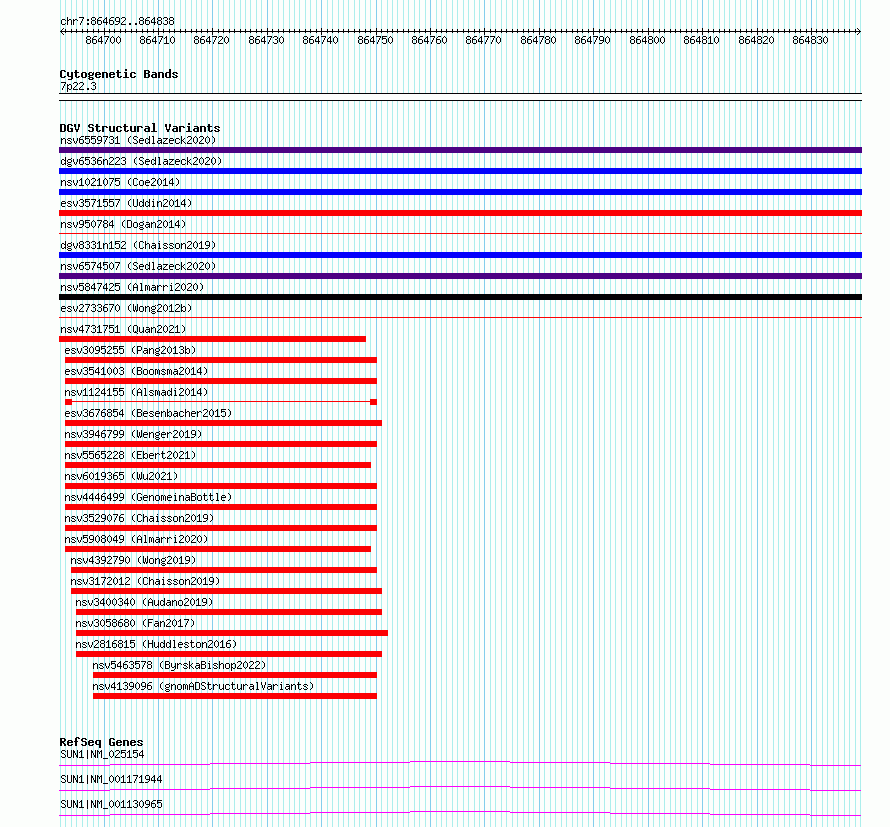The width and height of the screenshot is (890, 827).
Task: Click the dark purple bar under nsv6559731
Action: [x=460, y=150]
